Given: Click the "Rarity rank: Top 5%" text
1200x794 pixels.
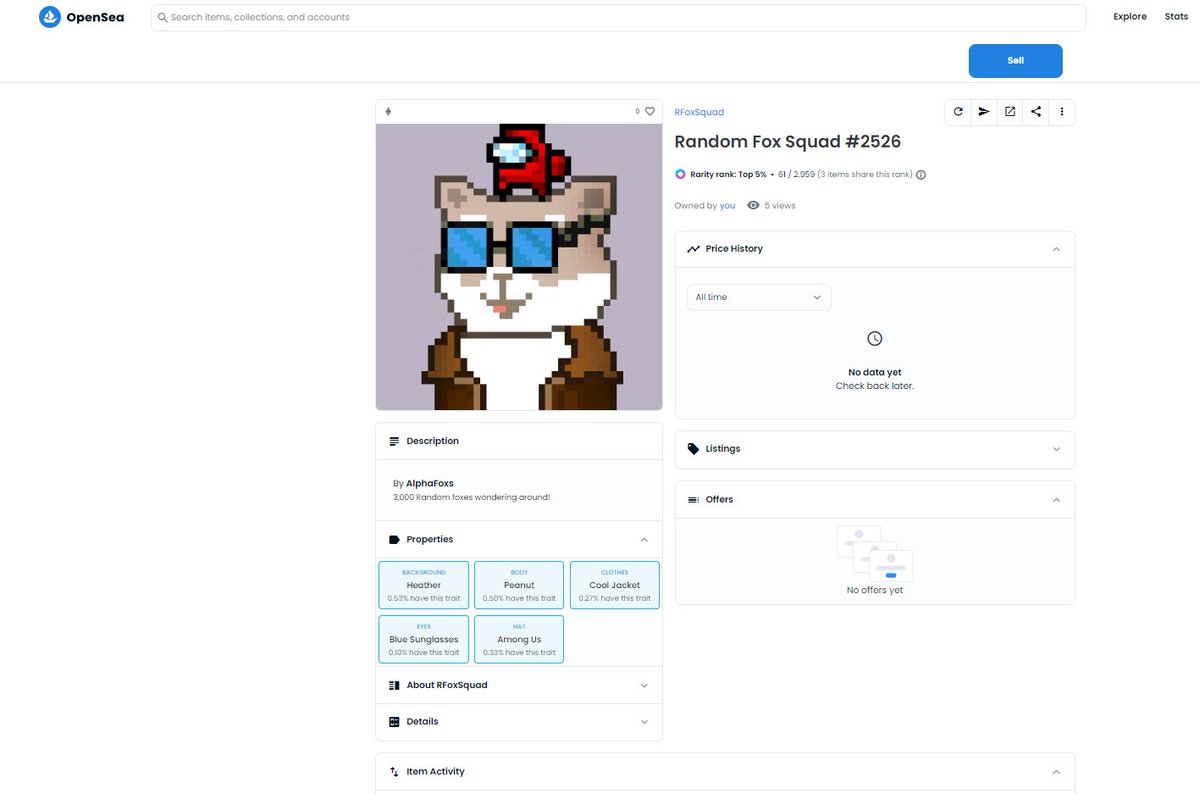Looking at the screenshot, I should 728,174.
